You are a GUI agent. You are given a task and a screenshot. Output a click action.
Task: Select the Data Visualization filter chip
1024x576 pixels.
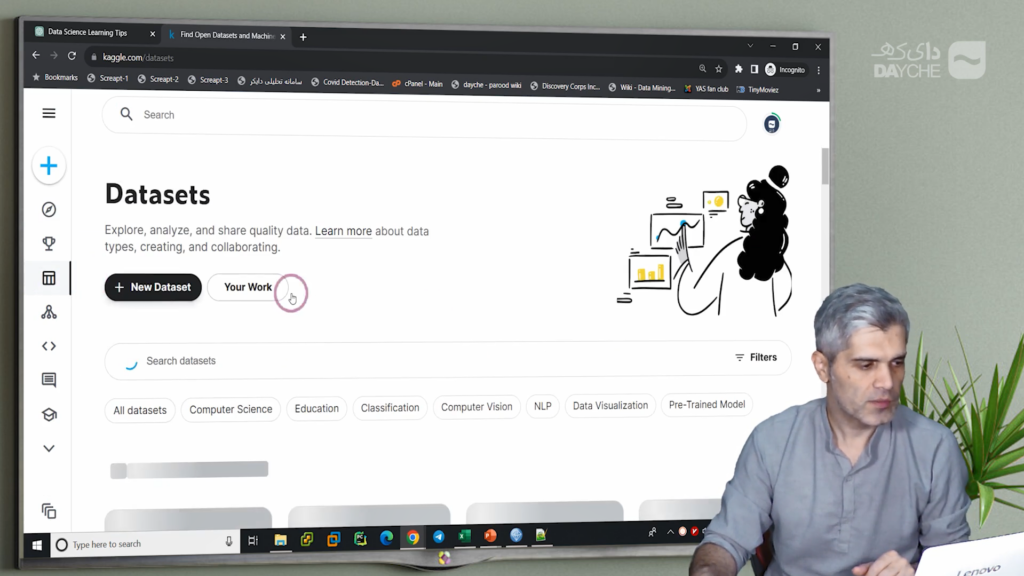coord(610,405)
